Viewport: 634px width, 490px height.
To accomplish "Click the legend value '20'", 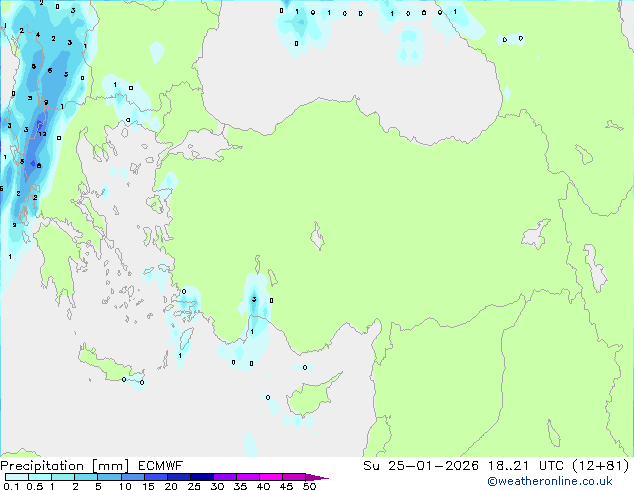I will (171, 486).
